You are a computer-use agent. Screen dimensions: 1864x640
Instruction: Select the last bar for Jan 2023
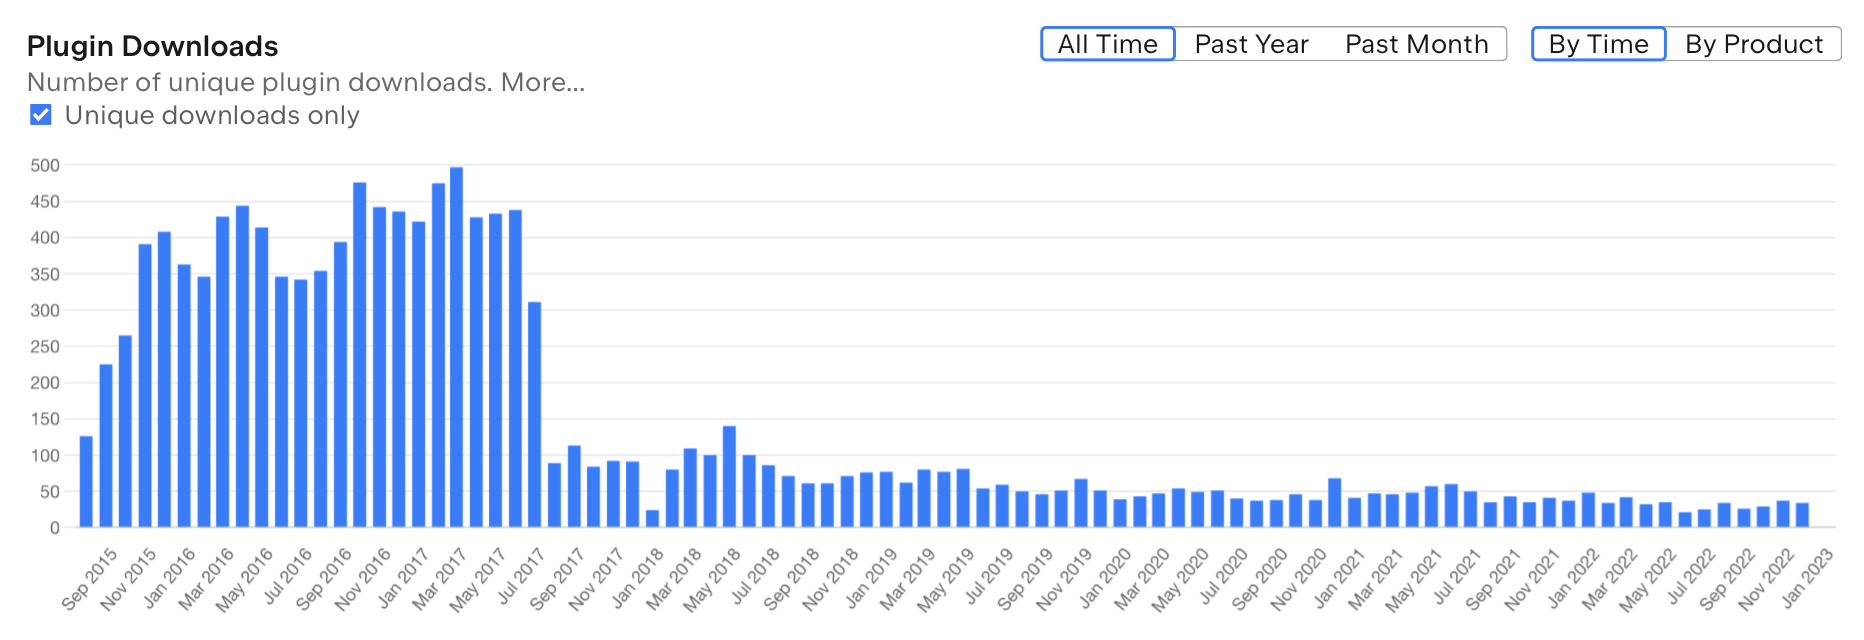(x=1802, y=515)
